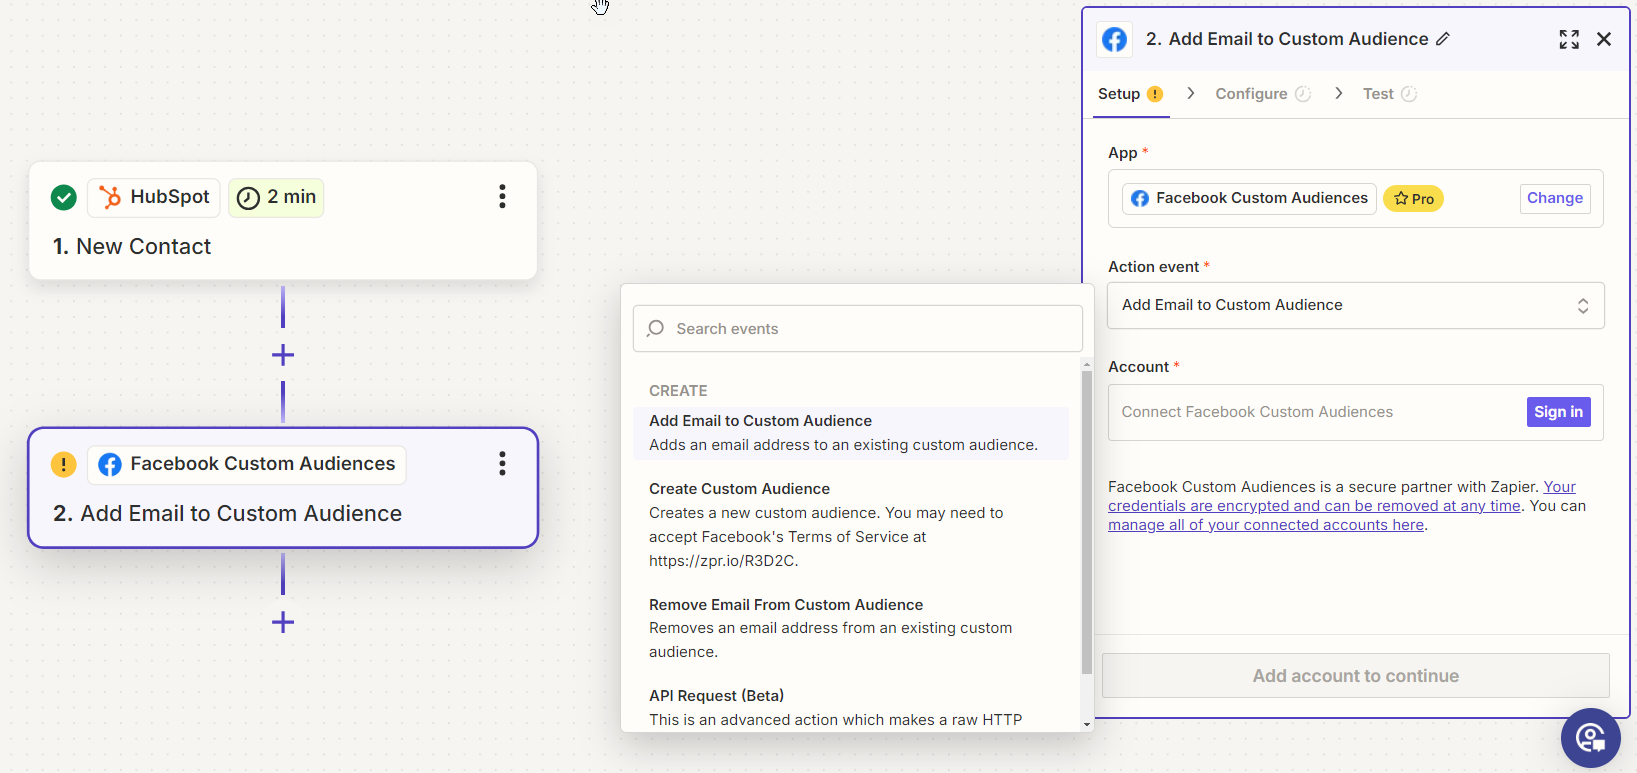This screenshot has height=773, width=1637.
Task: Click the Configure tab status circle icon
Action: [1303, 94]
